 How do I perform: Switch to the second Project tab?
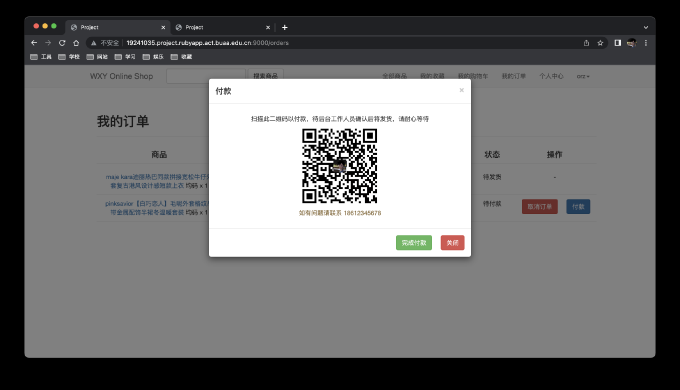coord(223,27)
